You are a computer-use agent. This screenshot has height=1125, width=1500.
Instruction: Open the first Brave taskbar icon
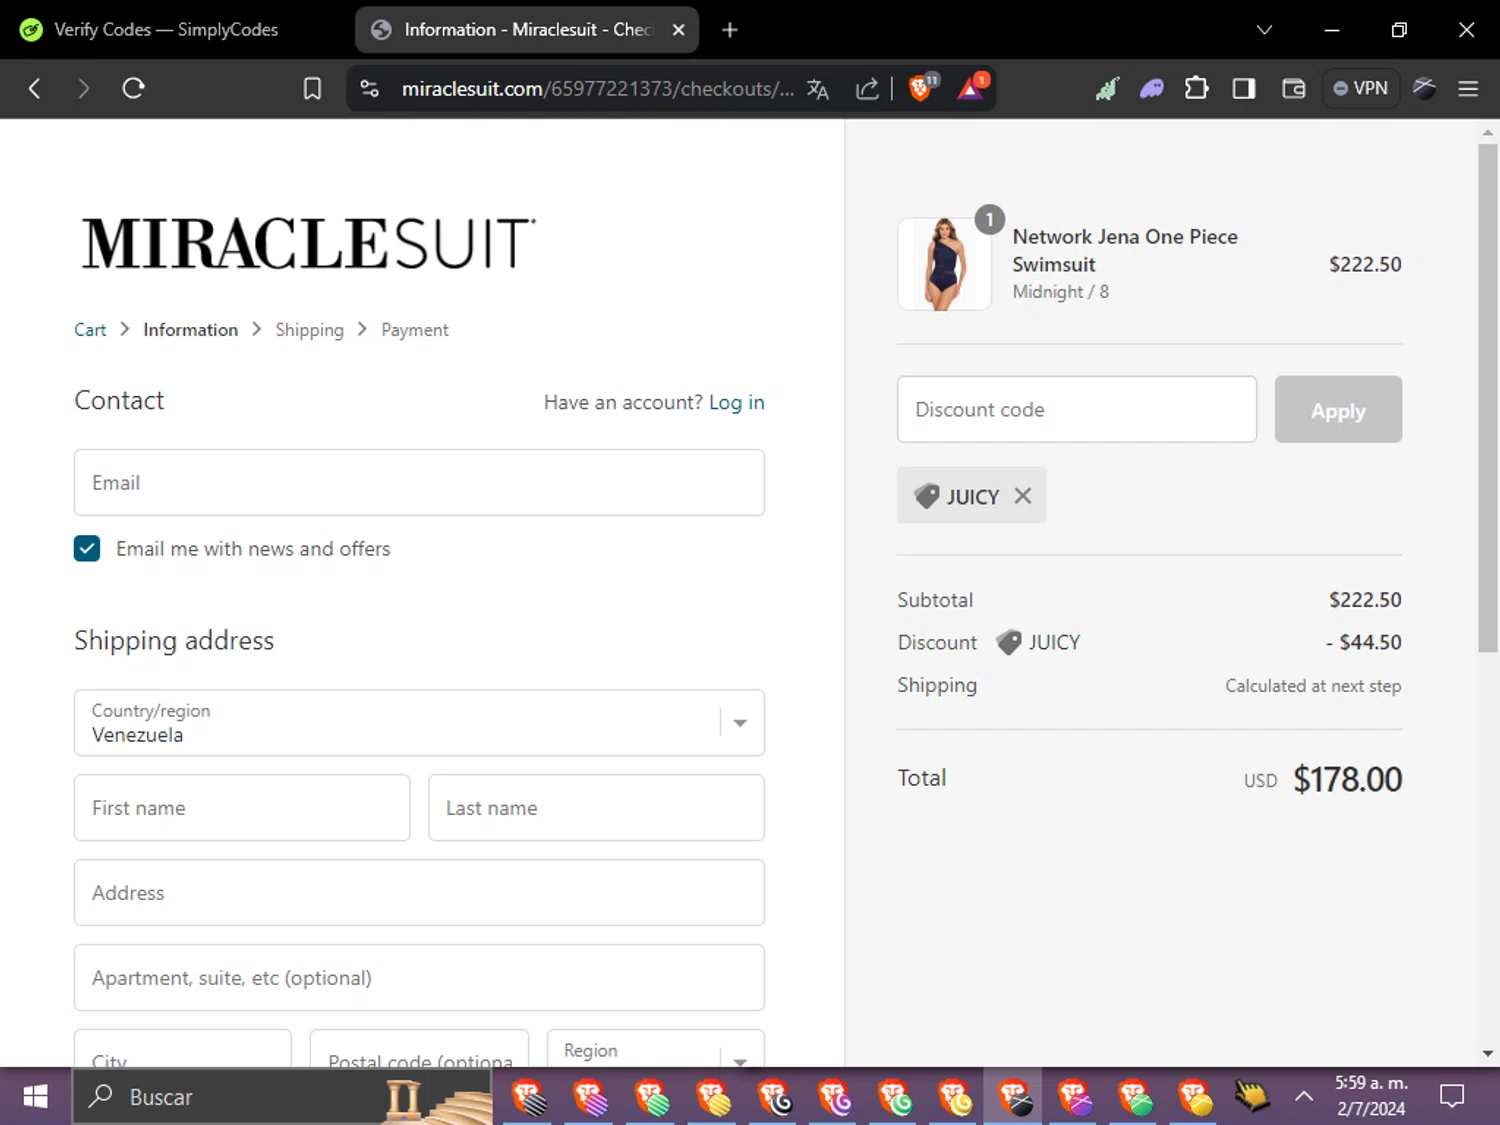click(x=528, y=1097)
